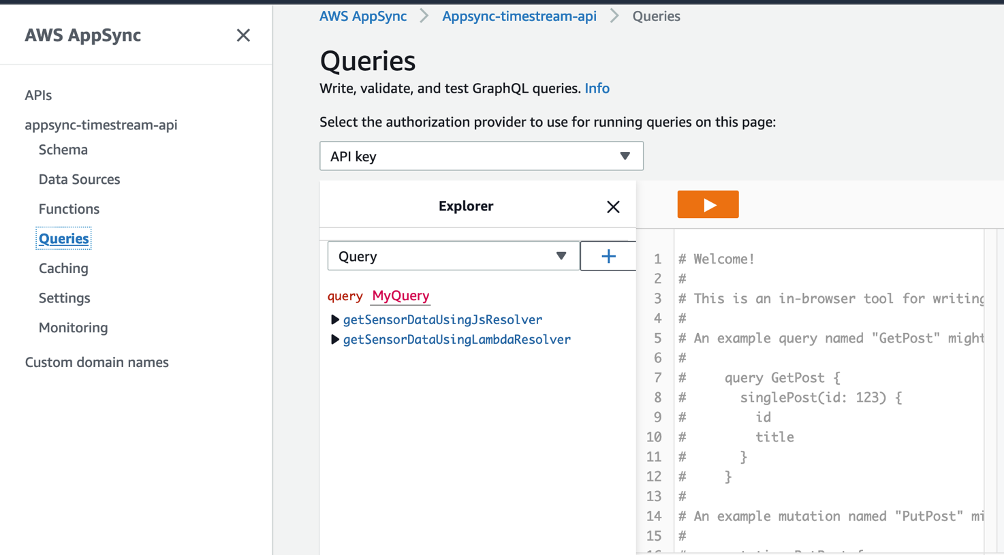
Task: Select the getSensorDataUsingLambdaResolver field
Action: [x=457, y=339]
